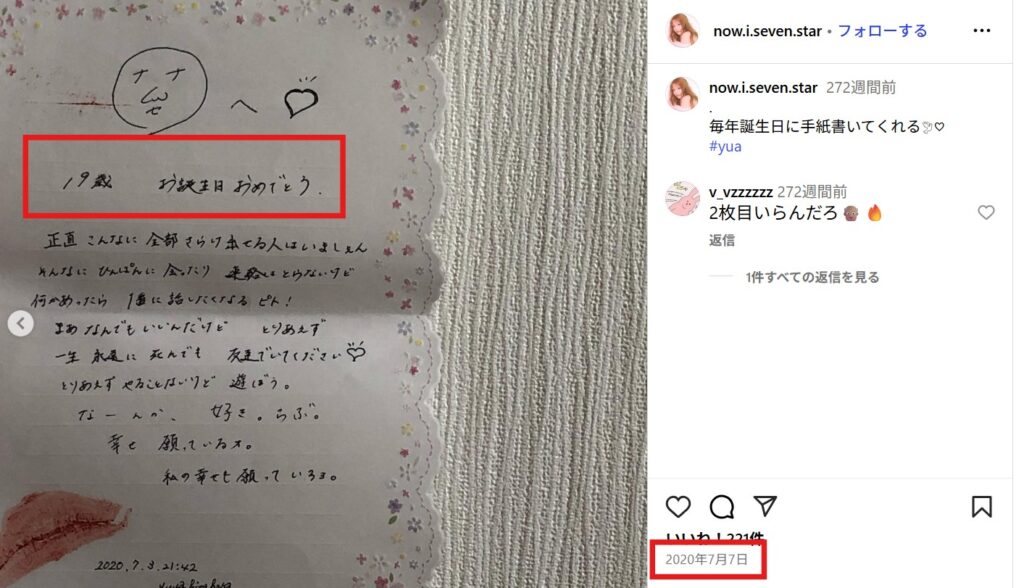Go to the previous photo with the left arrow
The image size is (1024, 588).
(x=21, y=323)
